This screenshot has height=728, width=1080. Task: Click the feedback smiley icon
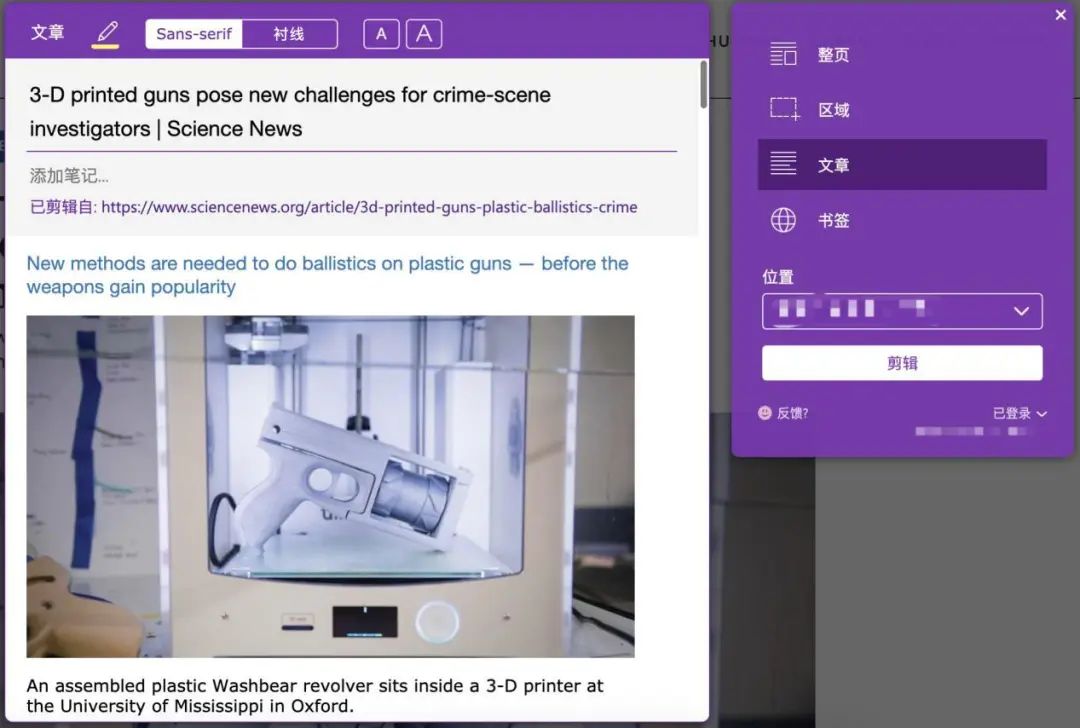tap(765, 413)
